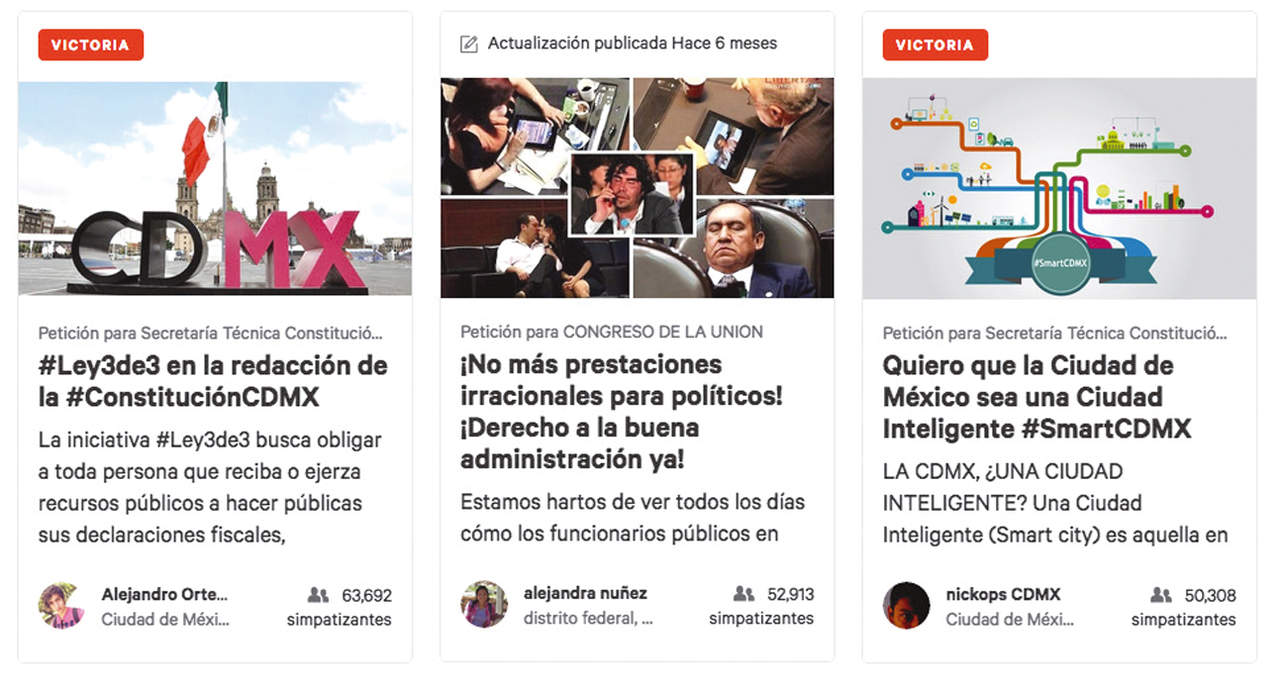This screenshot has height=686, width=1280.
Task: Click supporters icon next to 63,692
Action: (318, 595)
